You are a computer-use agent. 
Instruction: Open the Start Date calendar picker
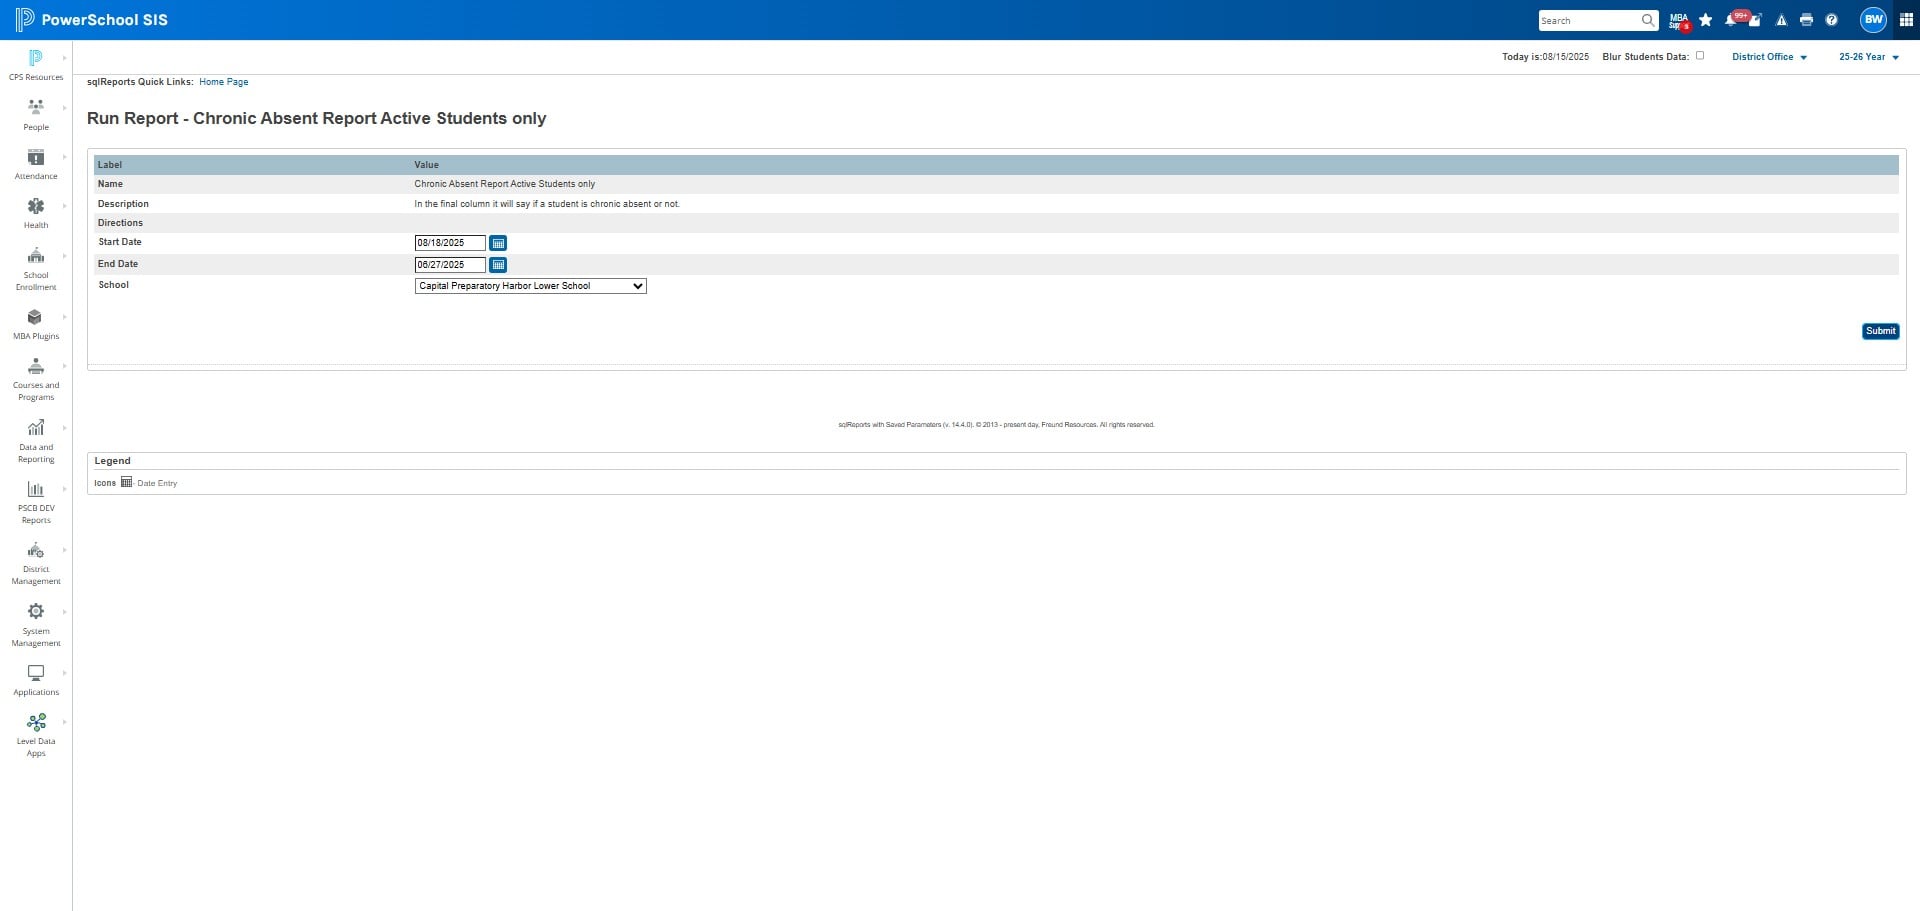[x=498, y=243]
